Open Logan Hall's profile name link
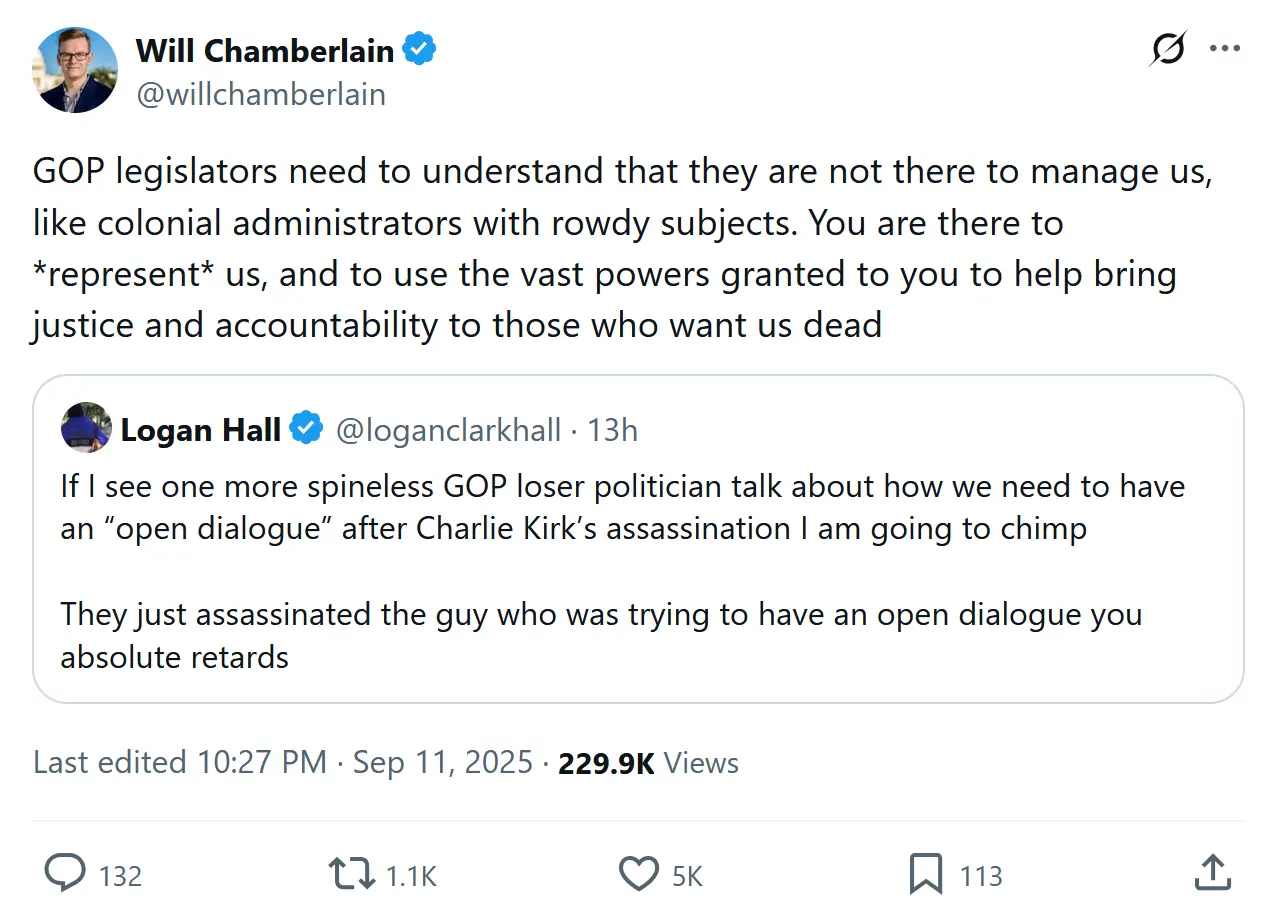The image size is (1273, 916). click(x=200, y=430)
